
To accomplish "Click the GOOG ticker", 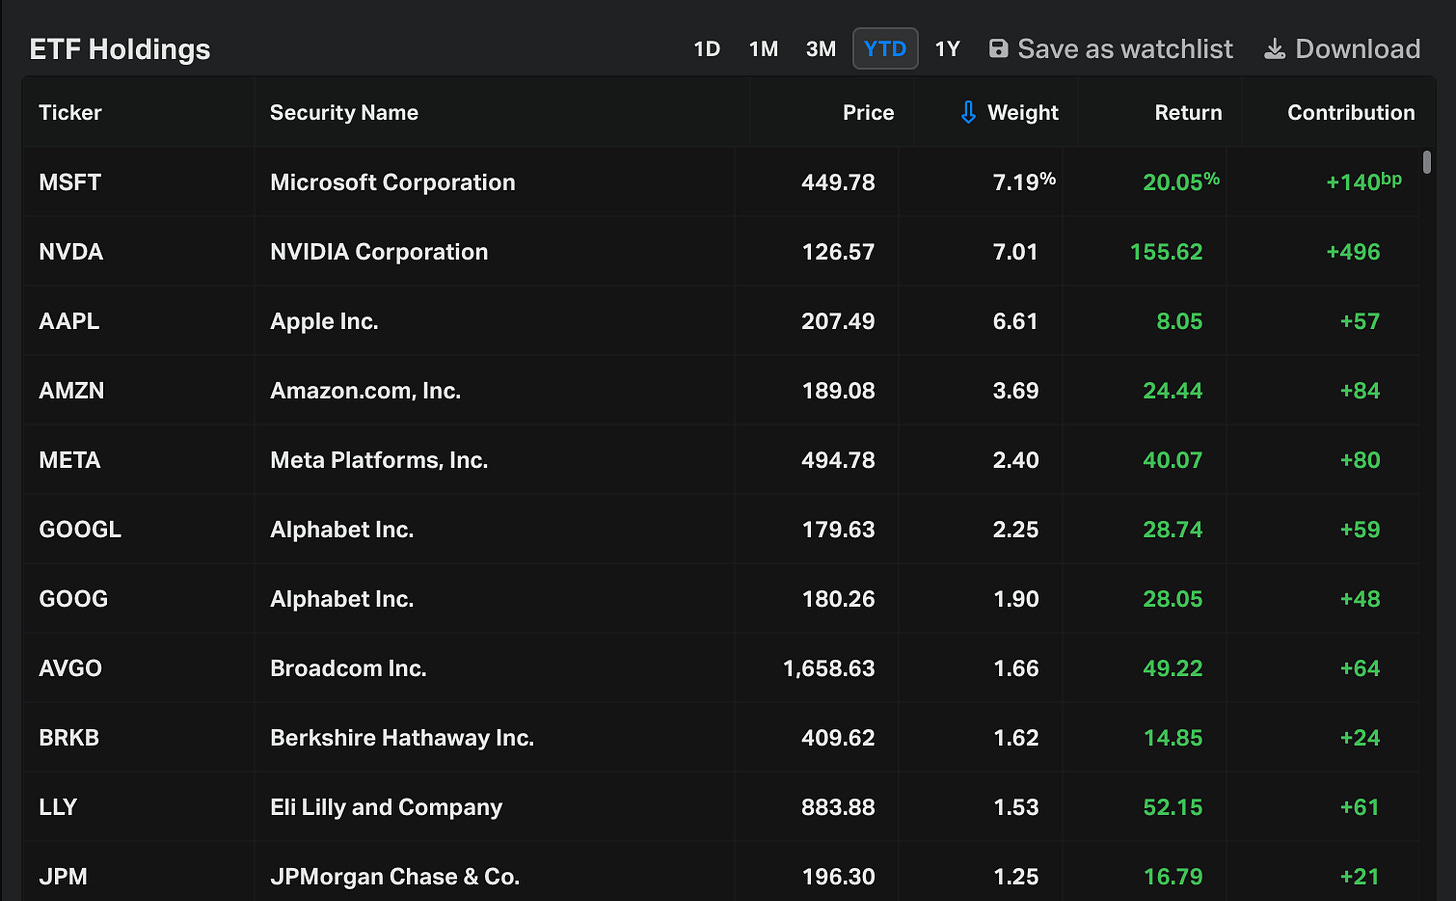I will pyautogui.click(x=73, y=599).
